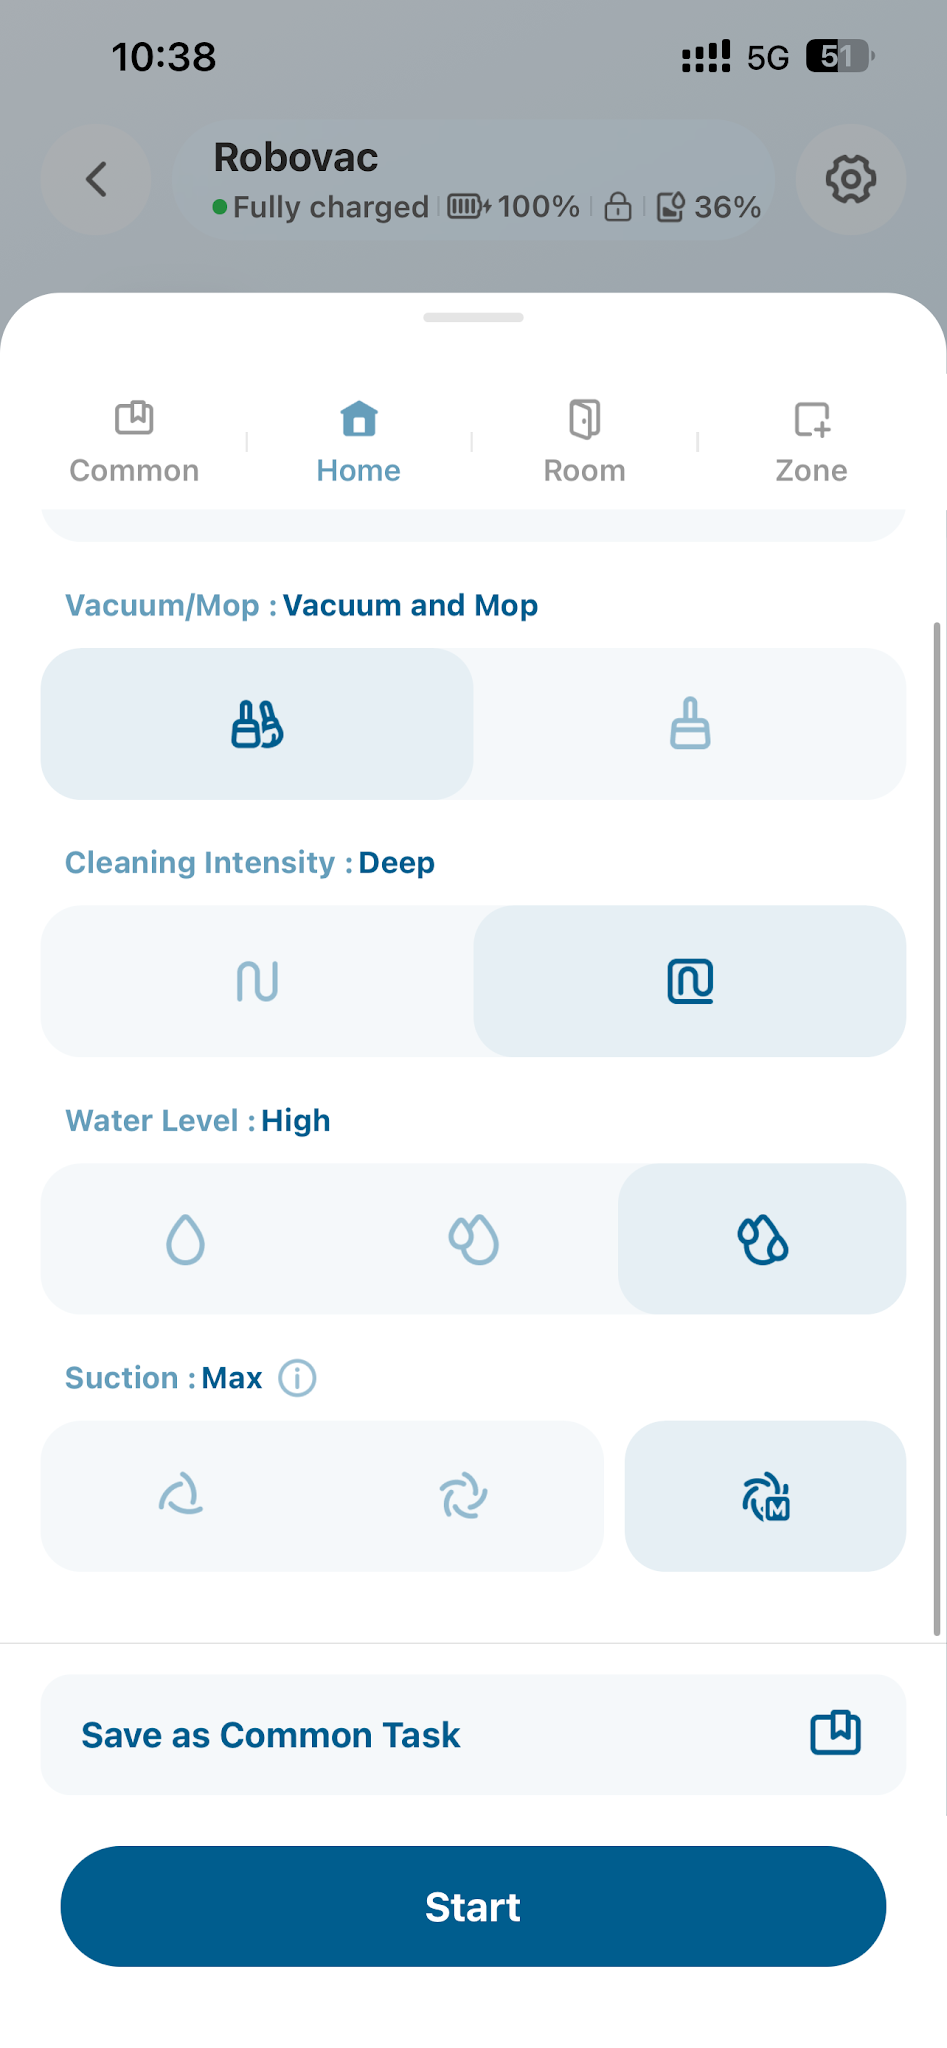Select the medium suction power
This screenshot has height=2048, width=947.
click(x=463, y=1496)
